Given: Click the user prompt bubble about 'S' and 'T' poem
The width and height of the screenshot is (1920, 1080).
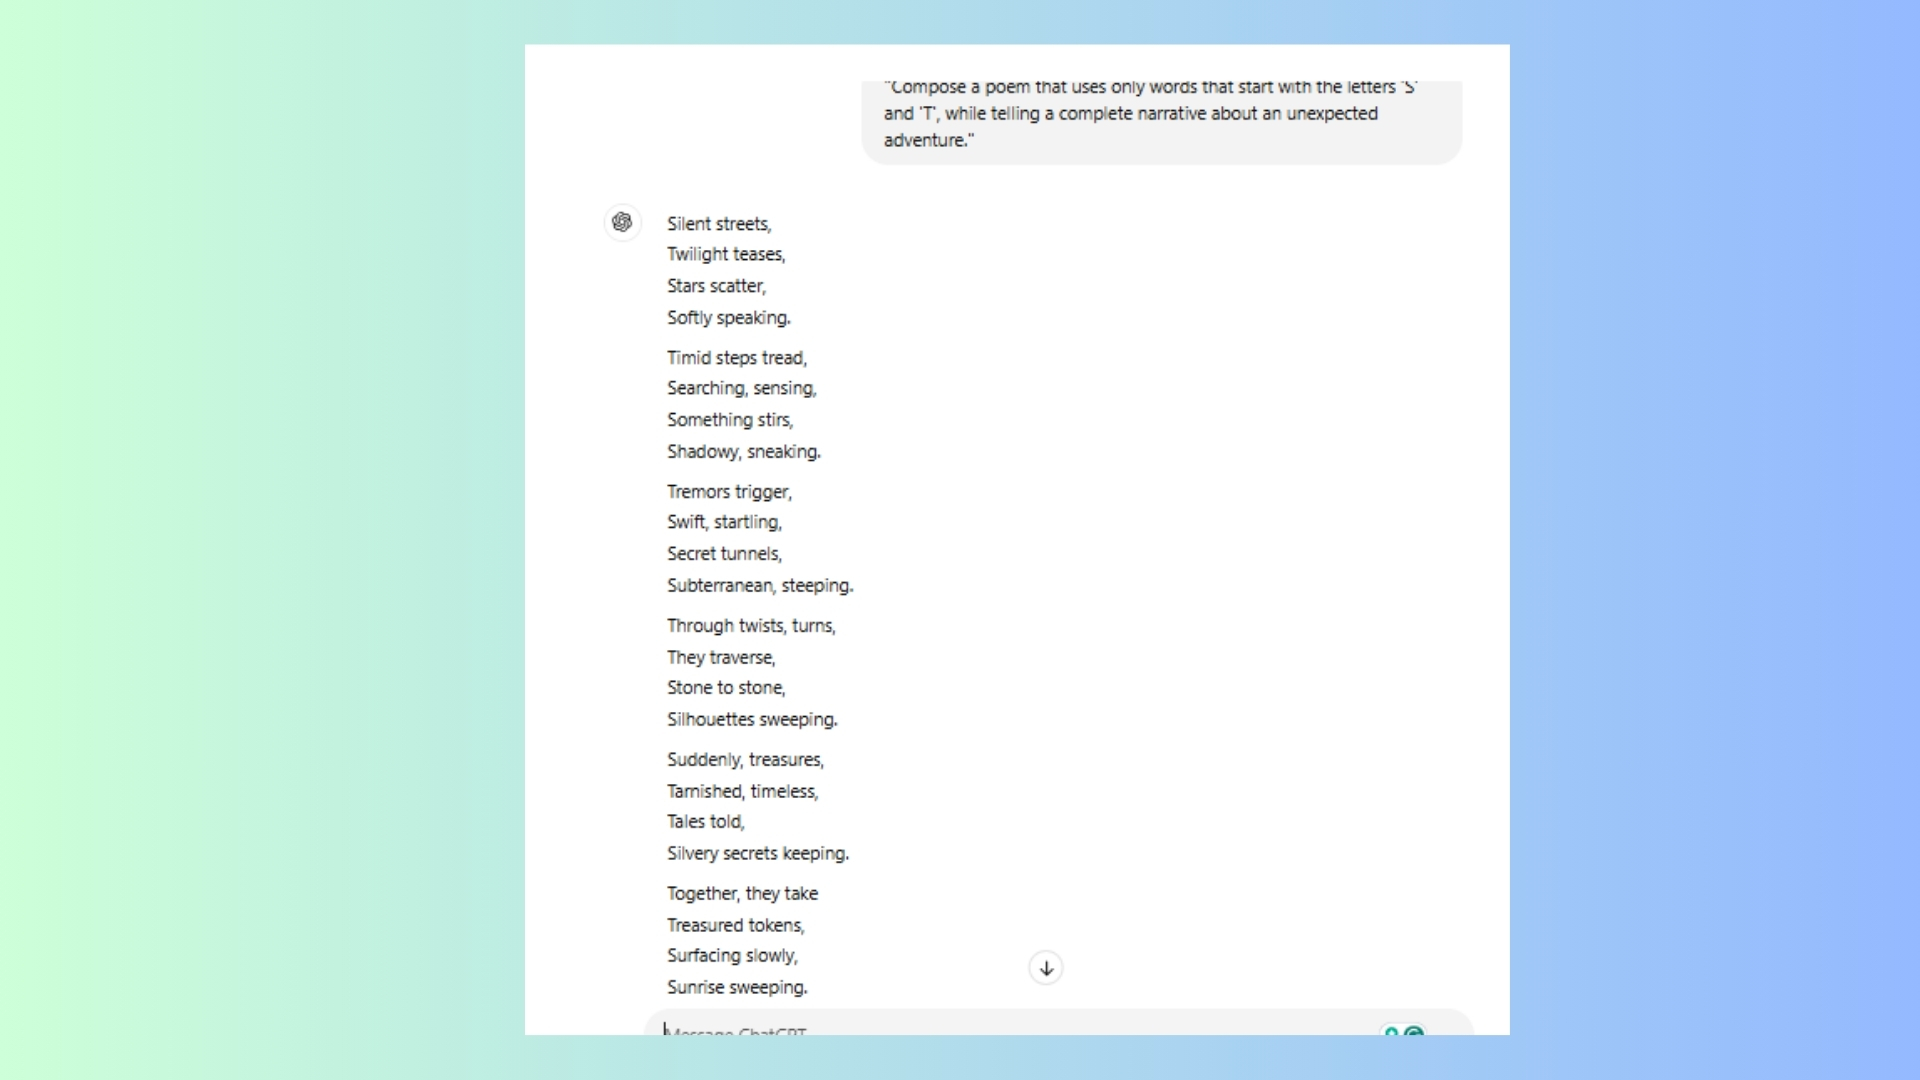Looking at the screenshot, I should click(x=1160, y=115).
